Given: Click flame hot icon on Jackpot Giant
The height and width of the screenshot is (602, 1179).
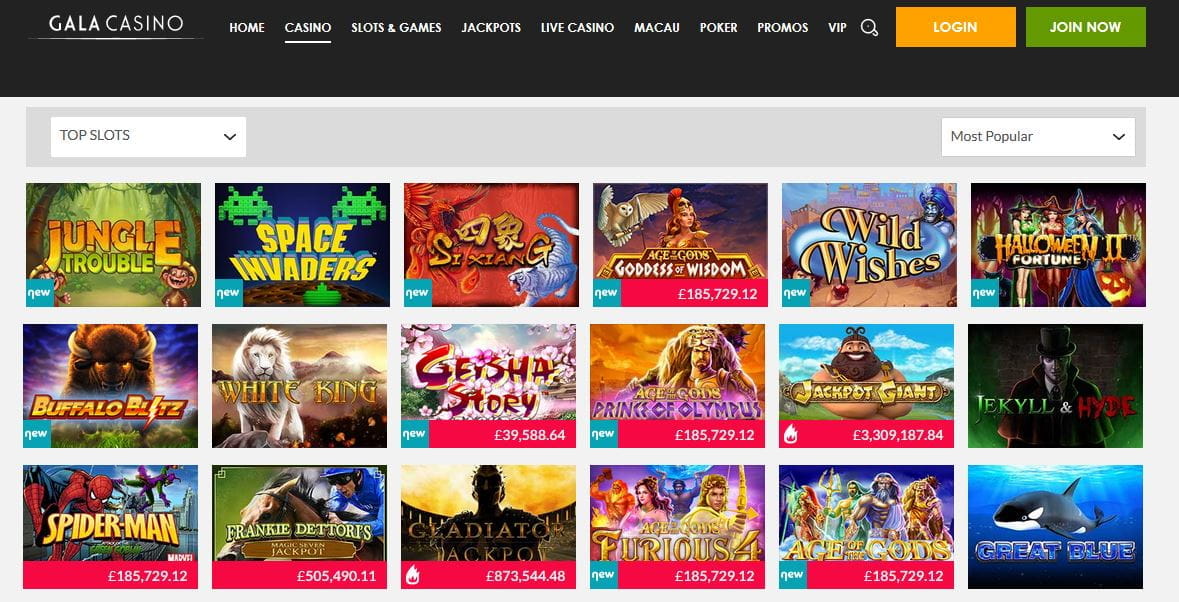Looking at the screenshot, I should pyautogui.click(x=790, y=434).
